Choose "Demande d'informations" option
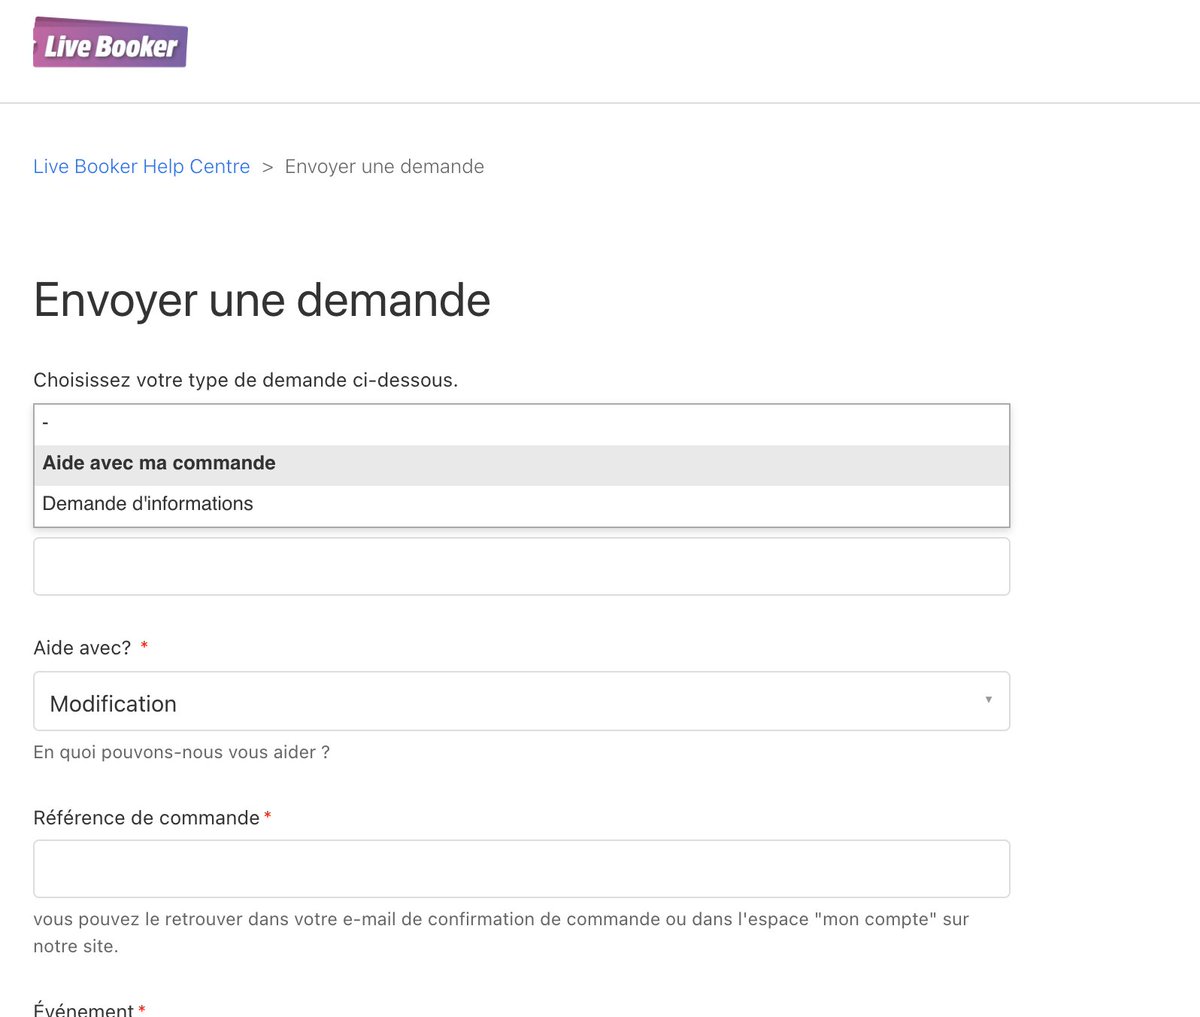 pyautogui.click(x=522, y=505)
